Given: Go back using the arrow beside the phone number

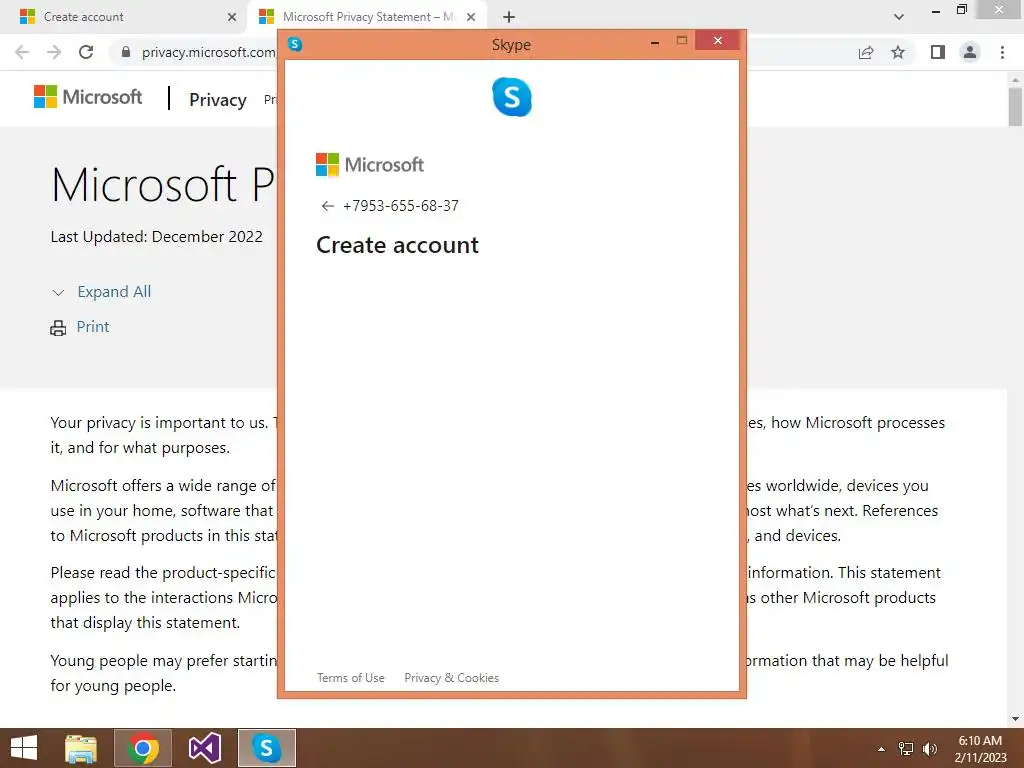Looking at the screenshot, I should 327,206.
